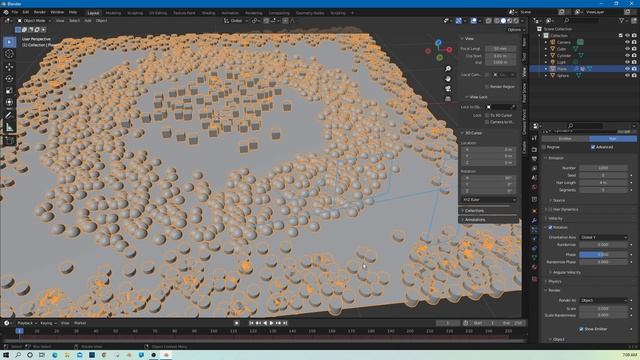The image size is (640, 360).
Task: Open the World properties tab
Action: (x=534, y=187)
